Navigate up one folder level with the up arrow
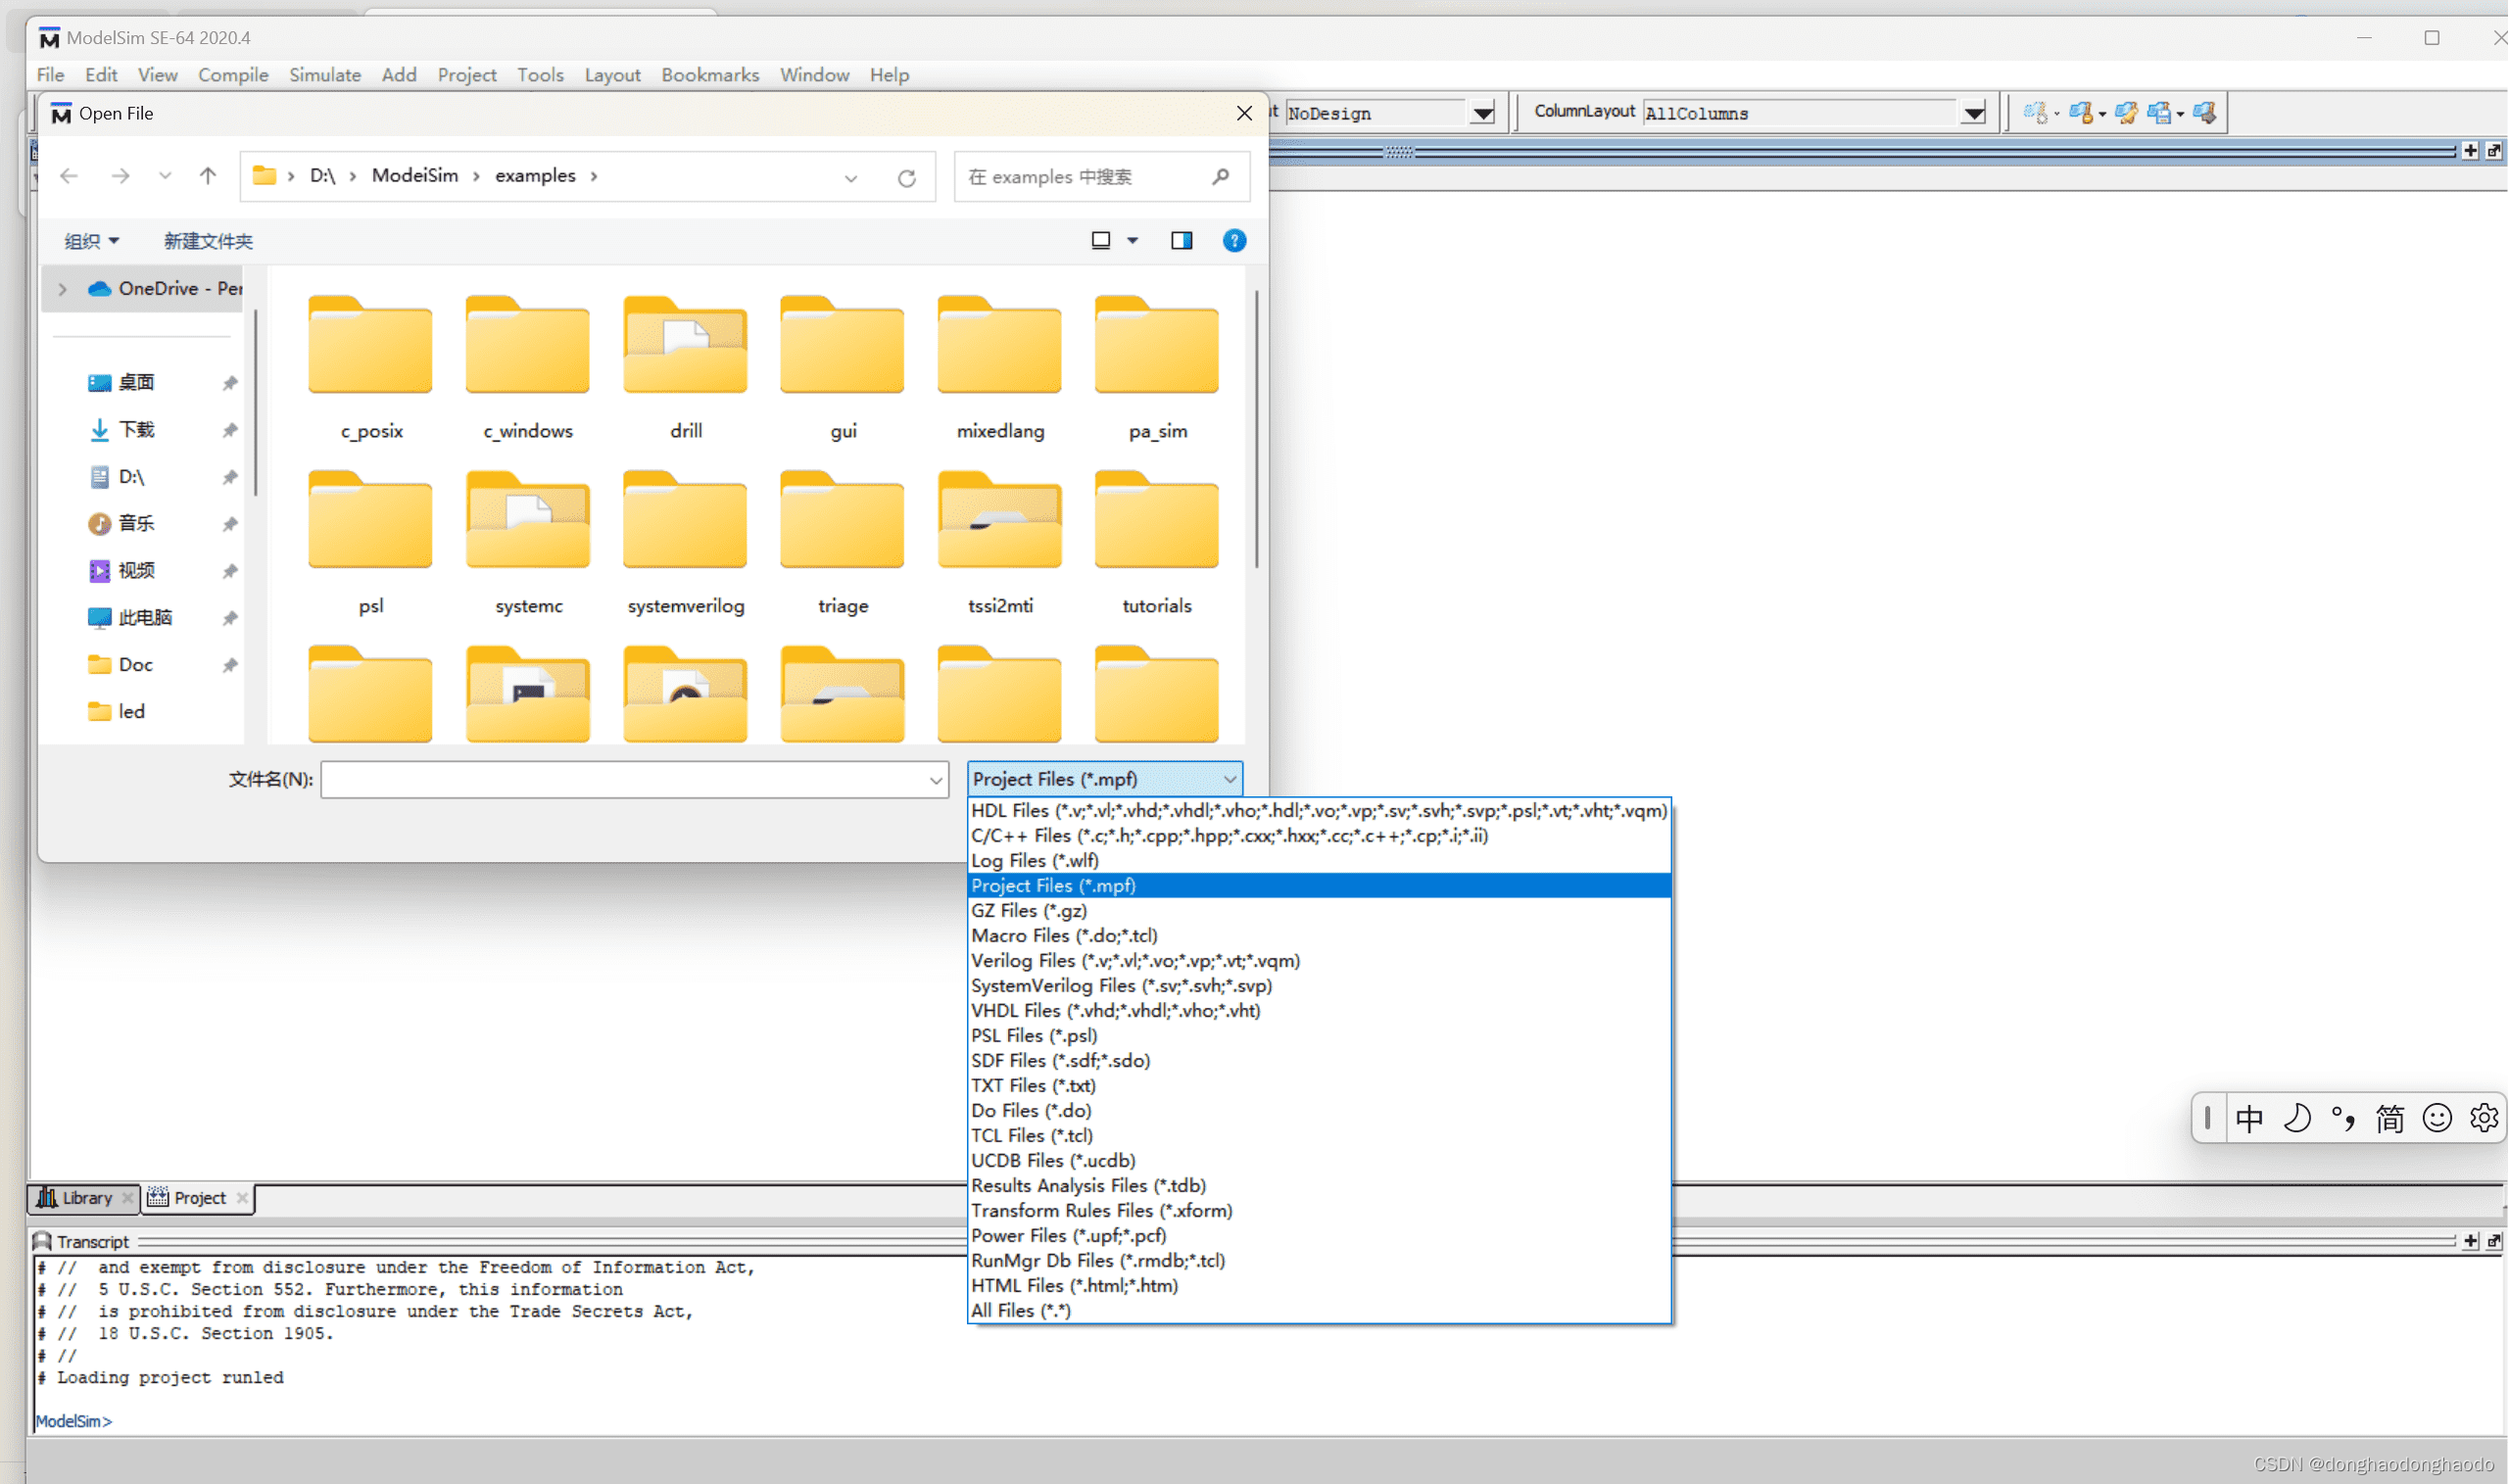 pyautogui.click(x=207, y=175)
